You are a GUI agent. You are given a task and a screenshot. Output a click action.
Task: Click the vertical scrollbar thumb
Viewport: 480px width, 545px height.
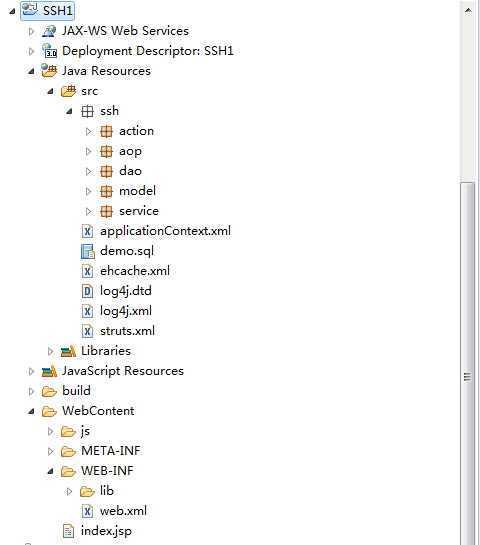pyautogui.click(x=468, y=363)
